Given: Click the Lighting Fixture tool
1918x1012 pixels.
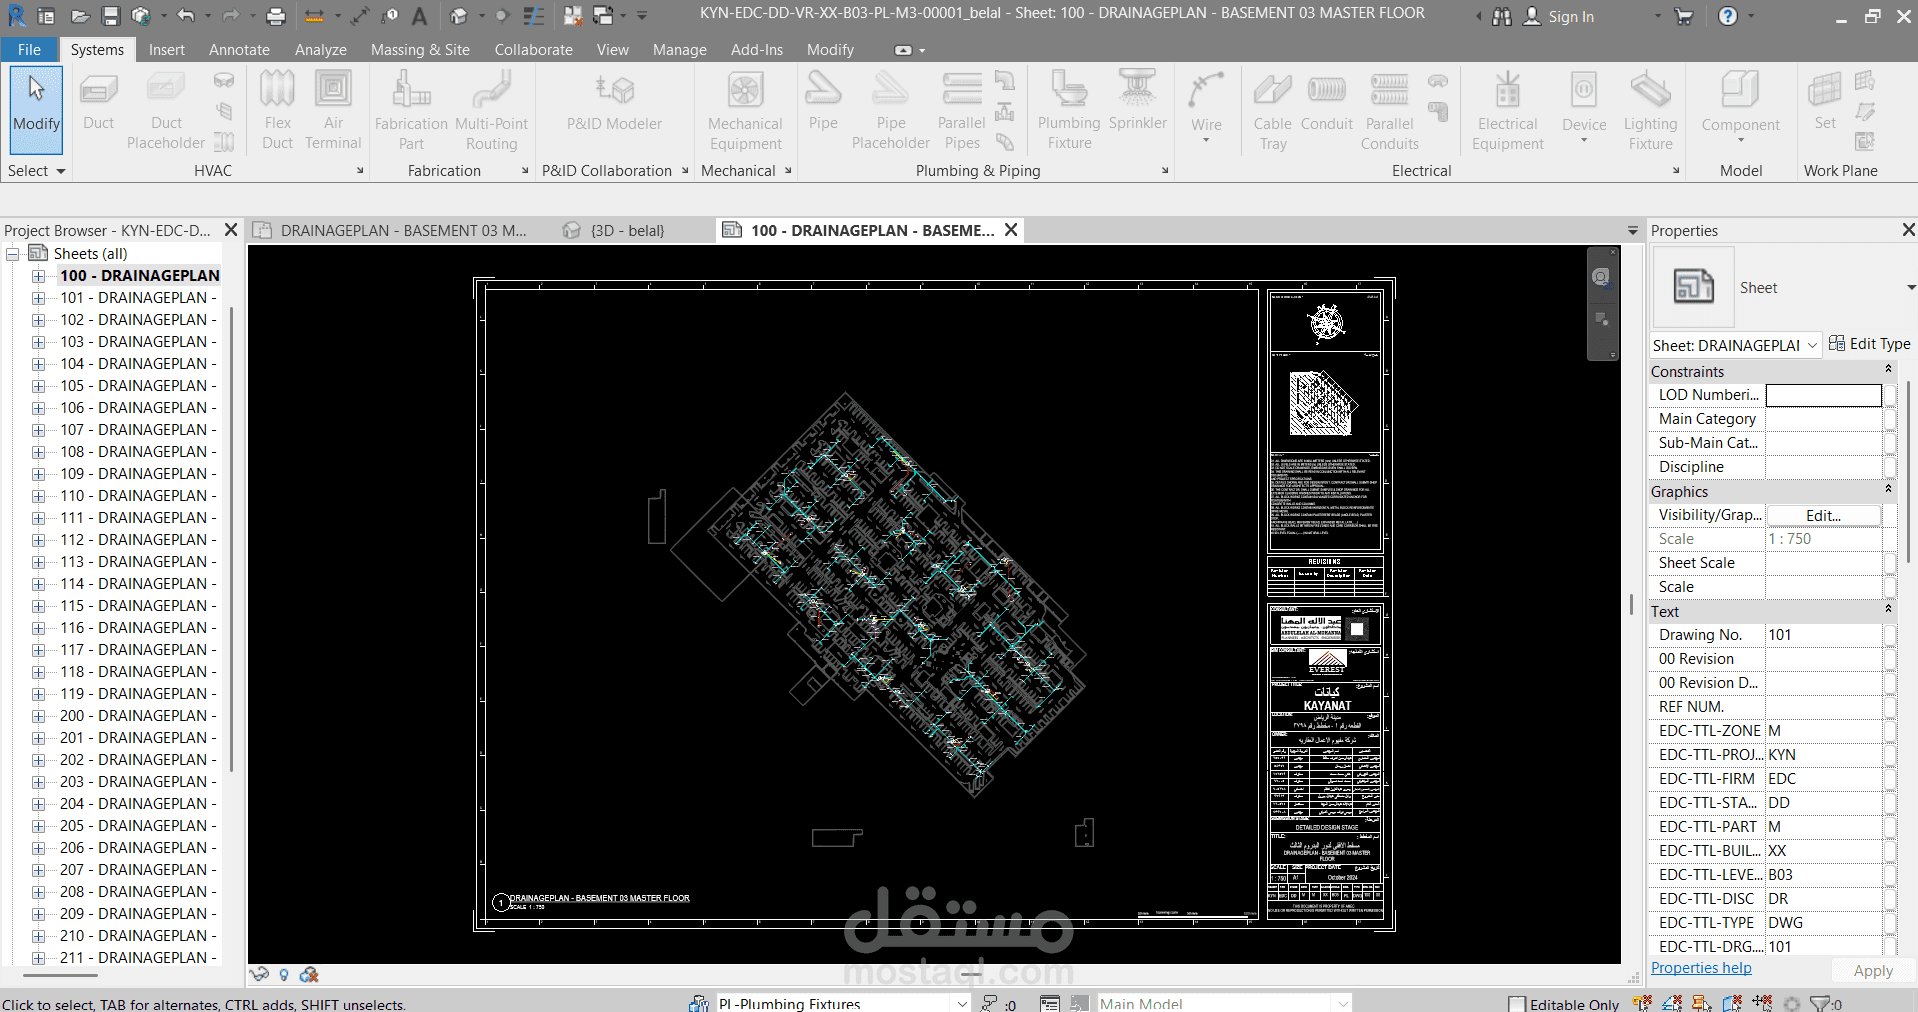Looking at the screenshot, I should [x=1650, y=110].
